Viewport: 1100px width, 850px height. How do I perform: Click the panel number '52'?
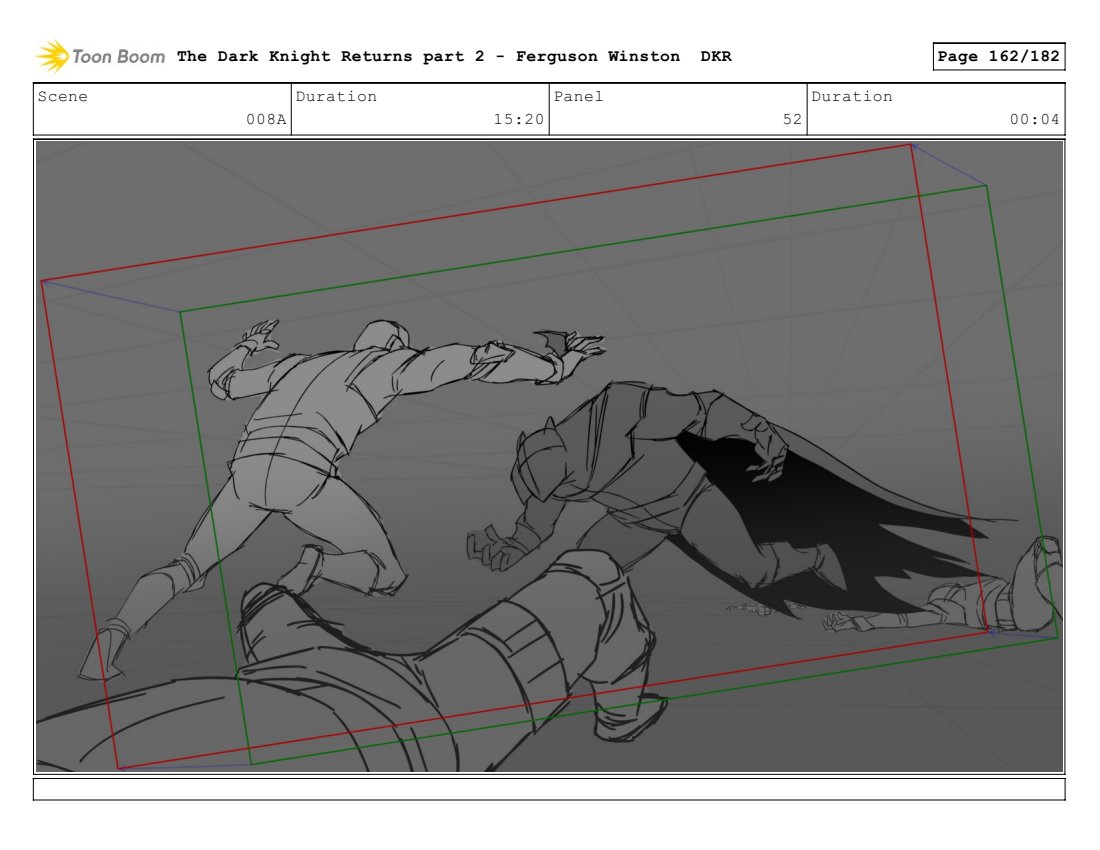coord(792,119)
